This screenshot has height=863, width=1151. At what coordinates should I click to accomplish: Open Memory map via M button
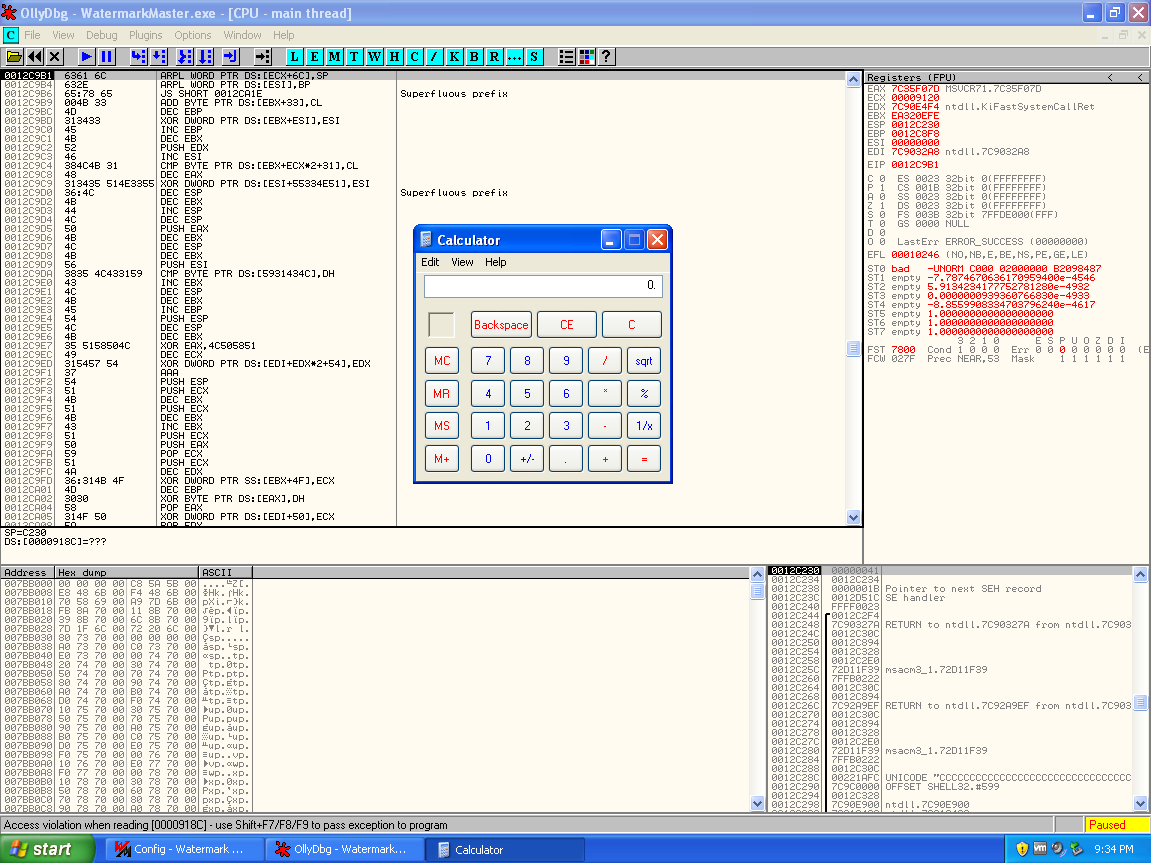tap(335, 57)
